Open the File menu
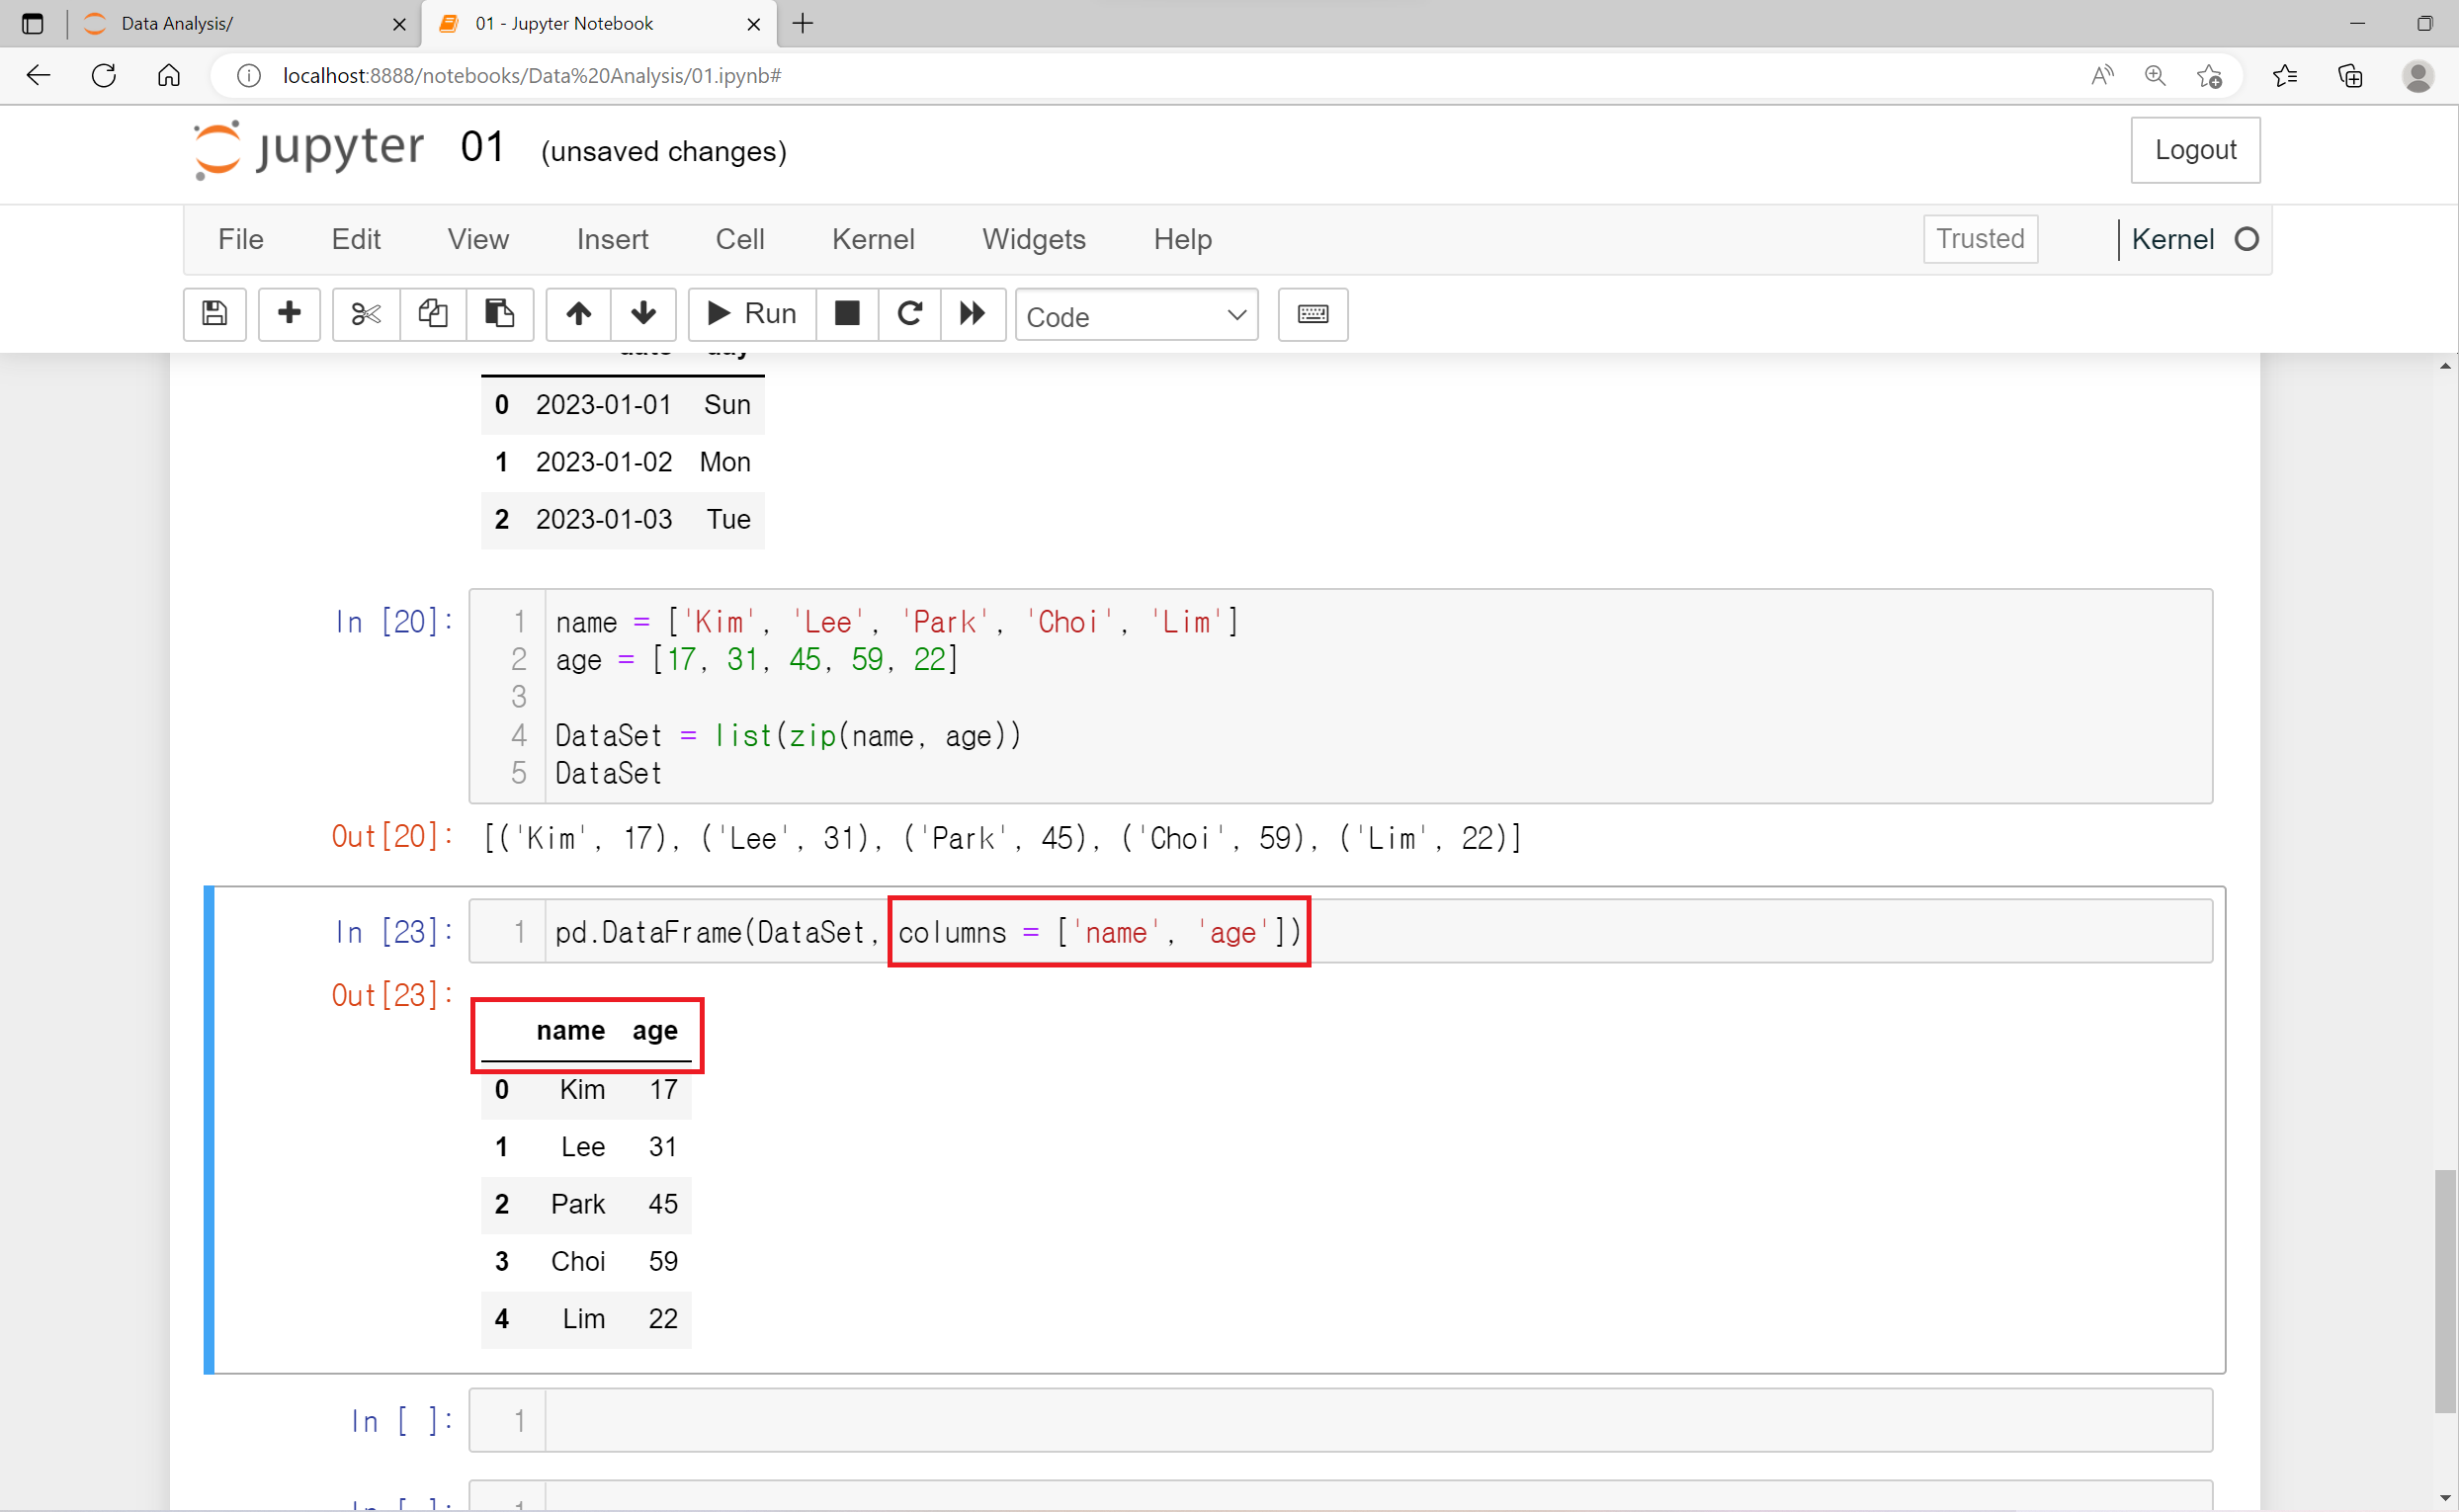2459x1512 pixels. (240, 239)
